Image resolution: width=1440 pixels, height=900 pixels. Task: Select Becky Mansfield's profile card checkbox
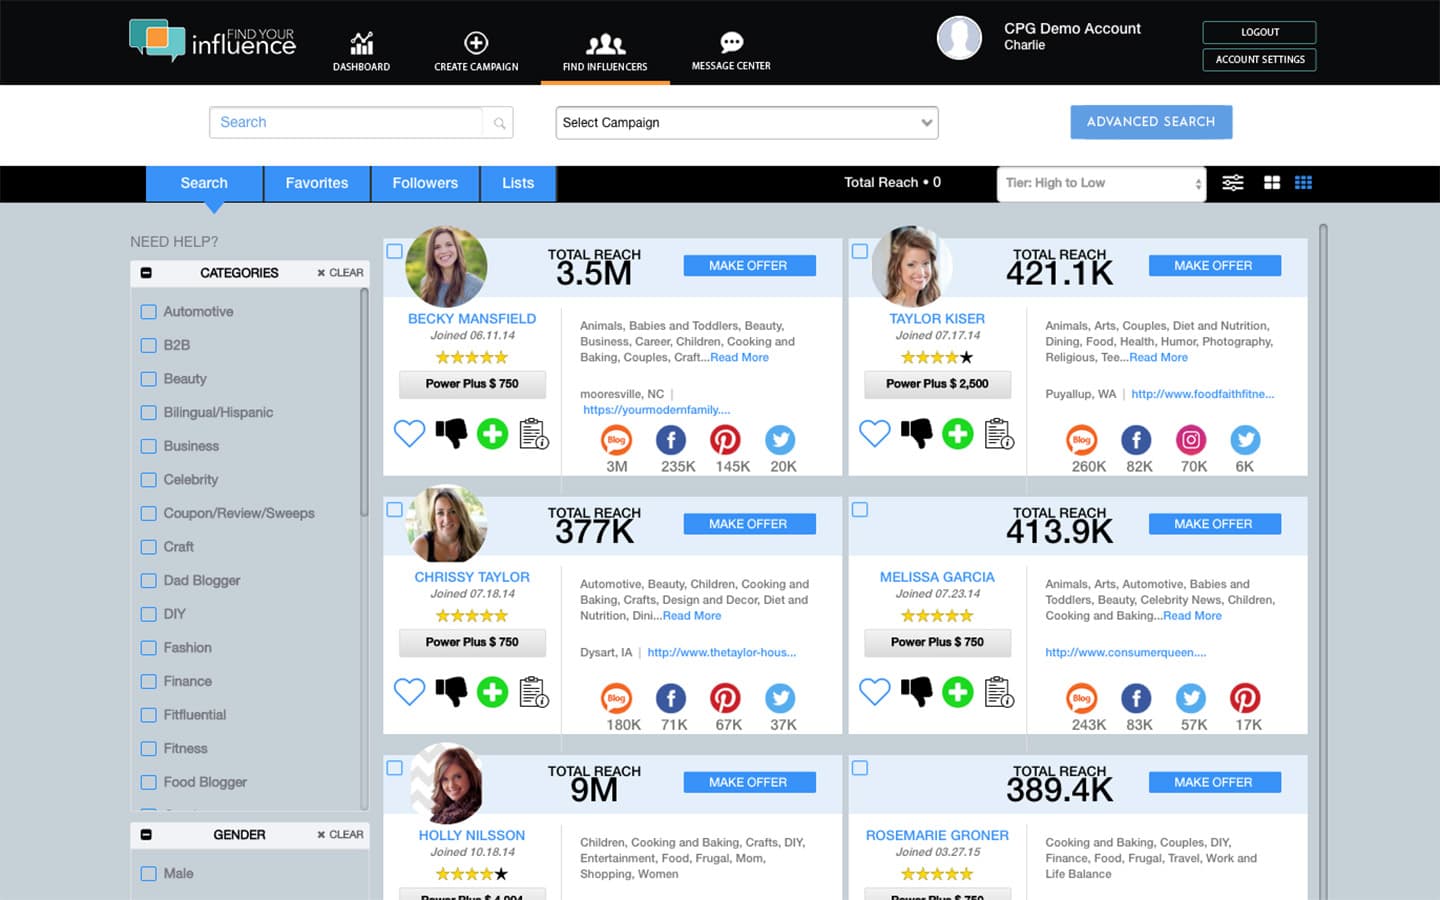click(395, 252)
